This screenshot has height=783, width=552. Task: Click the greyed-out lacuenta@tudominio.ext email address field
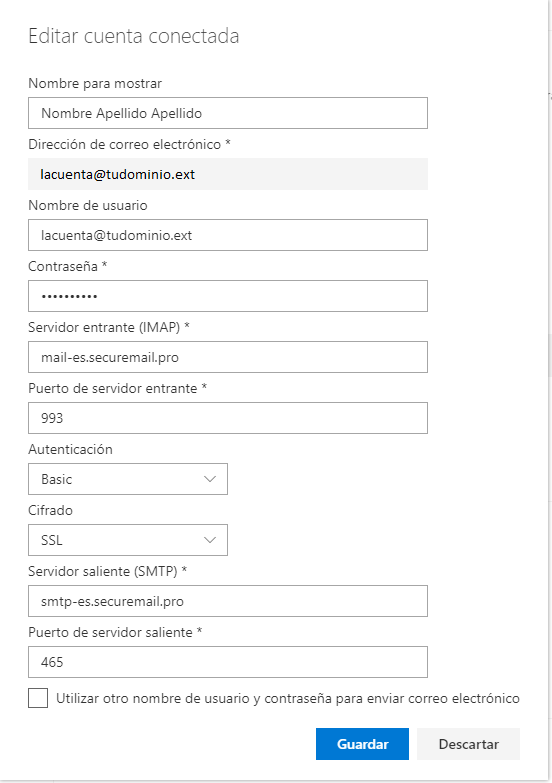click(x=228, y=174)
